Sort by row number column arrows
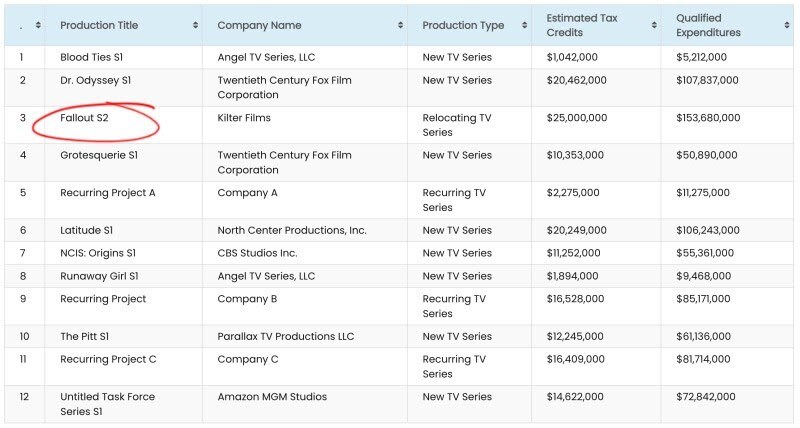This screenshot has width=800, height=428. (x=38, y=25)
